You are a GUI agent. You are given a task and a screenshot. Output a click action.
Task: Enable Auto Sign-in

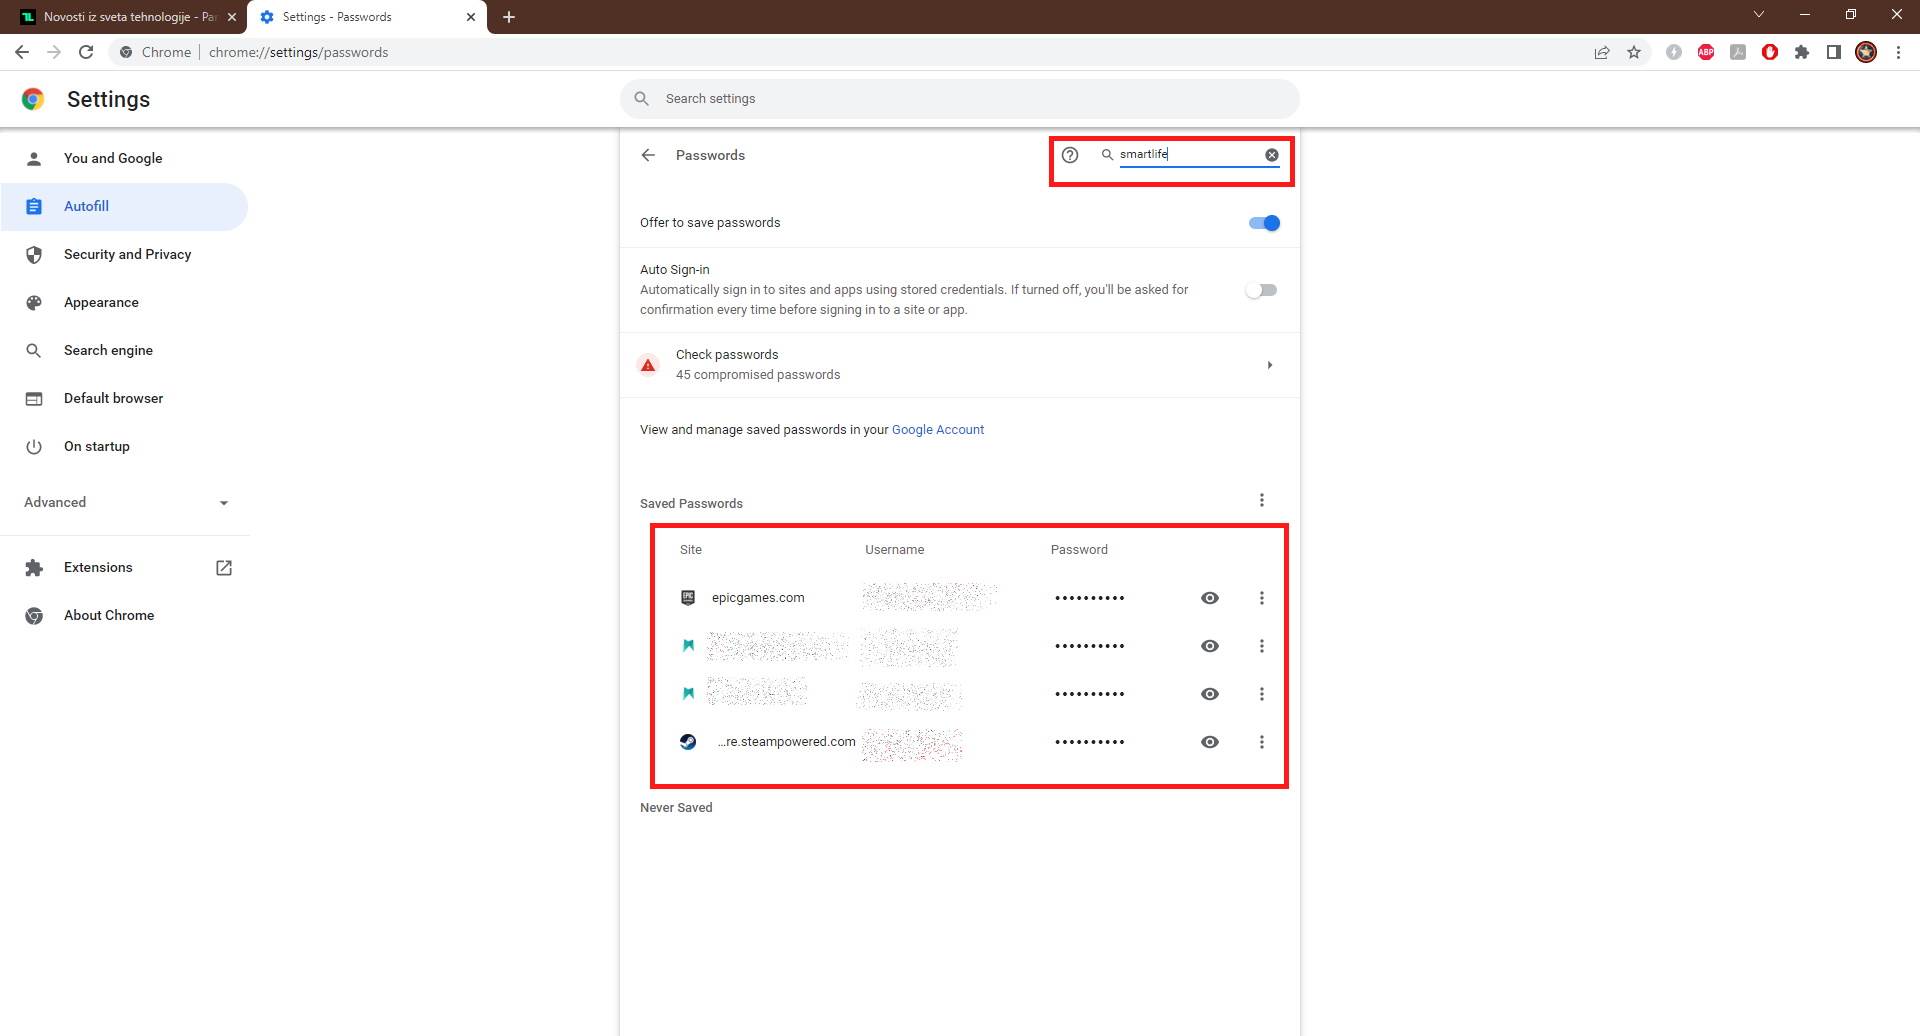(1261, 289)
